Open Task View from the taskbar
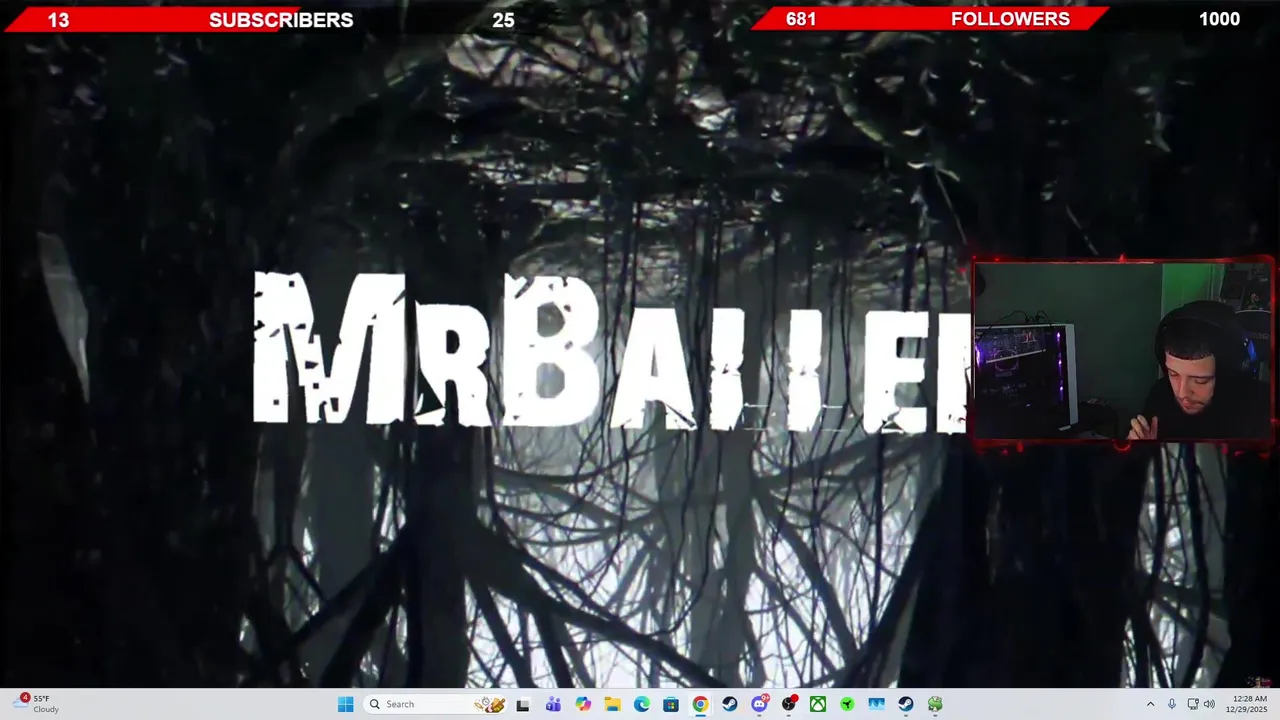This screenshot has width=1280, height=720. pyautogui.click(x=522, y=704)
